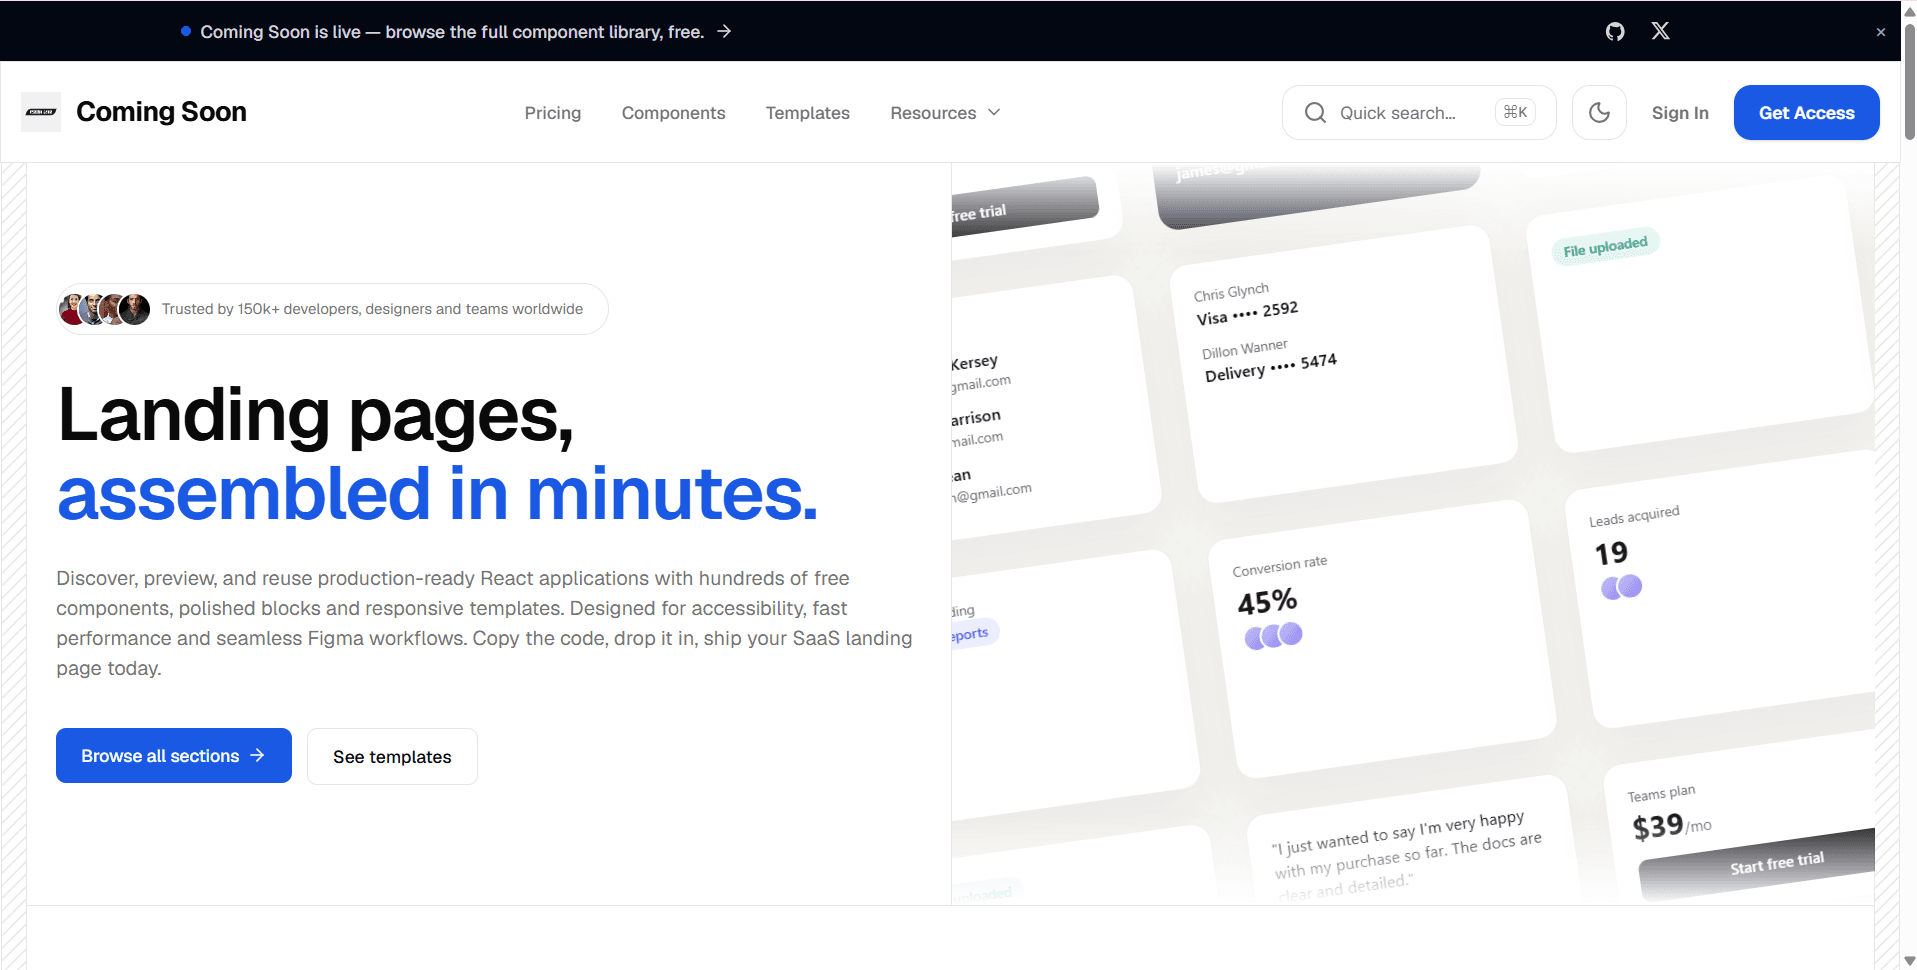Click the arrow icon in Browse all sections
1917x970 pixels.
[x=257, y=755]
